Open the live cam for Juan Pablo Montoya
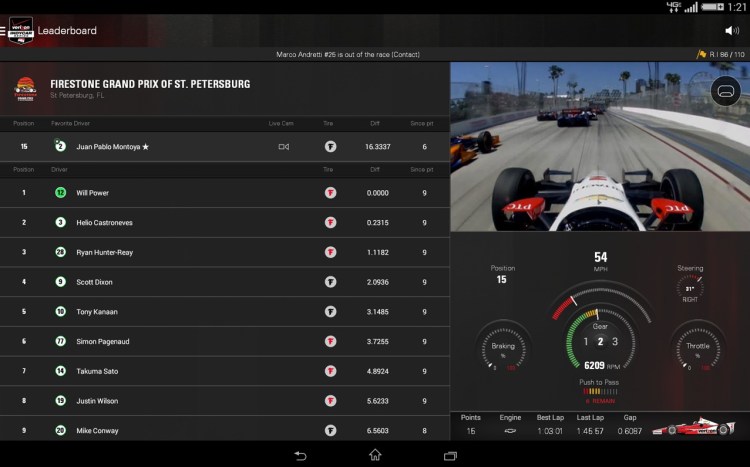Viewport: 750px width, 467px height. [284, 147]
